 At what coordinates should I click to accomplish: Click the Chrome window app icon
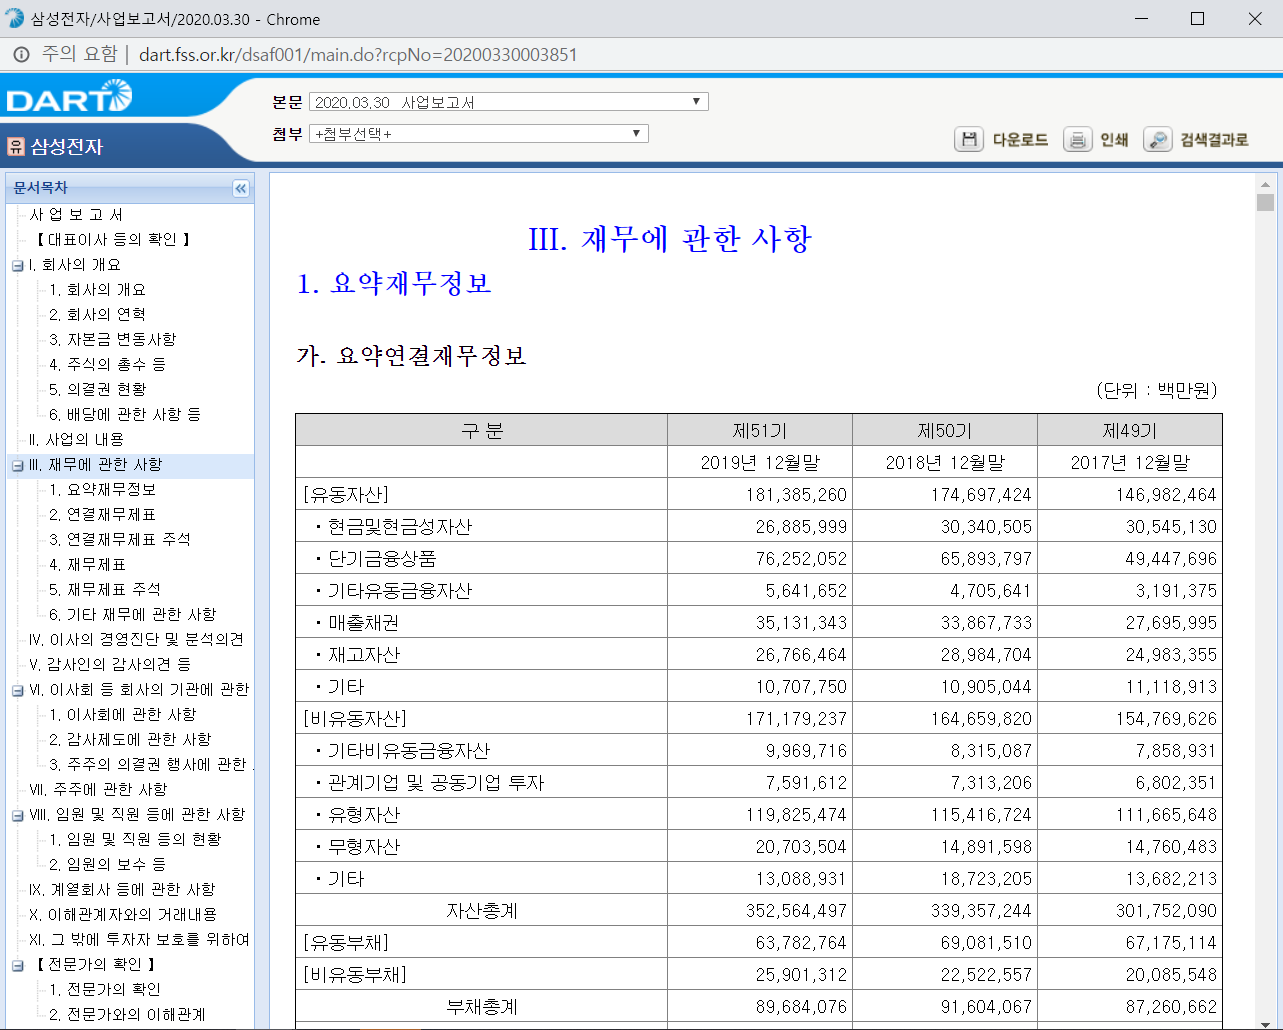(15, 19)
